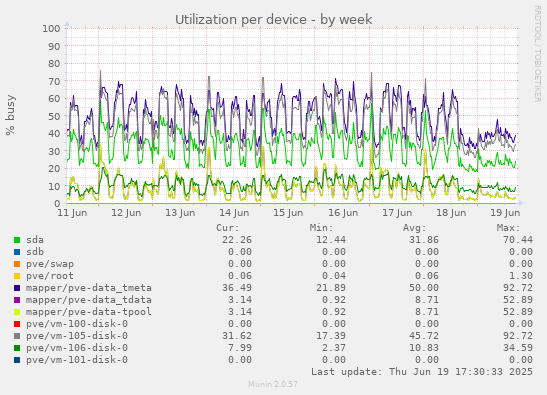The height and width of the screenshot is (395, 547).
Task: Click the '15 Jun' x-axis date label
Action: point(288,213)
